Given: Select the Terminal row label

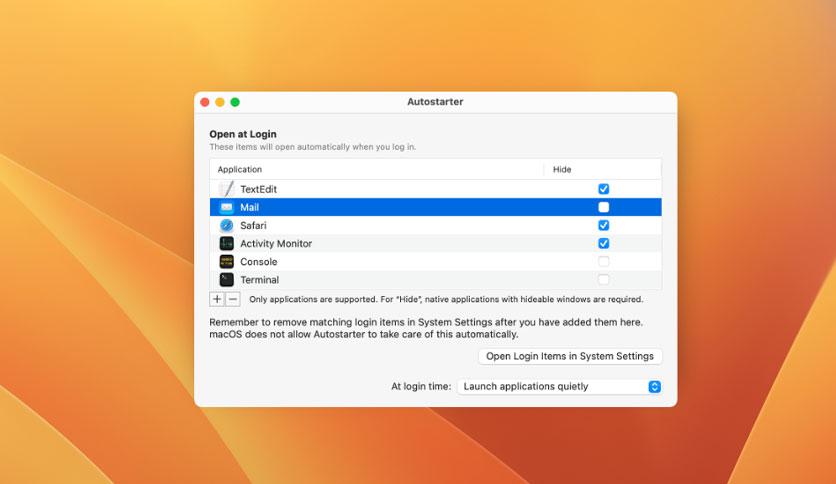Looking at the screenshot, I should [260, 280].
